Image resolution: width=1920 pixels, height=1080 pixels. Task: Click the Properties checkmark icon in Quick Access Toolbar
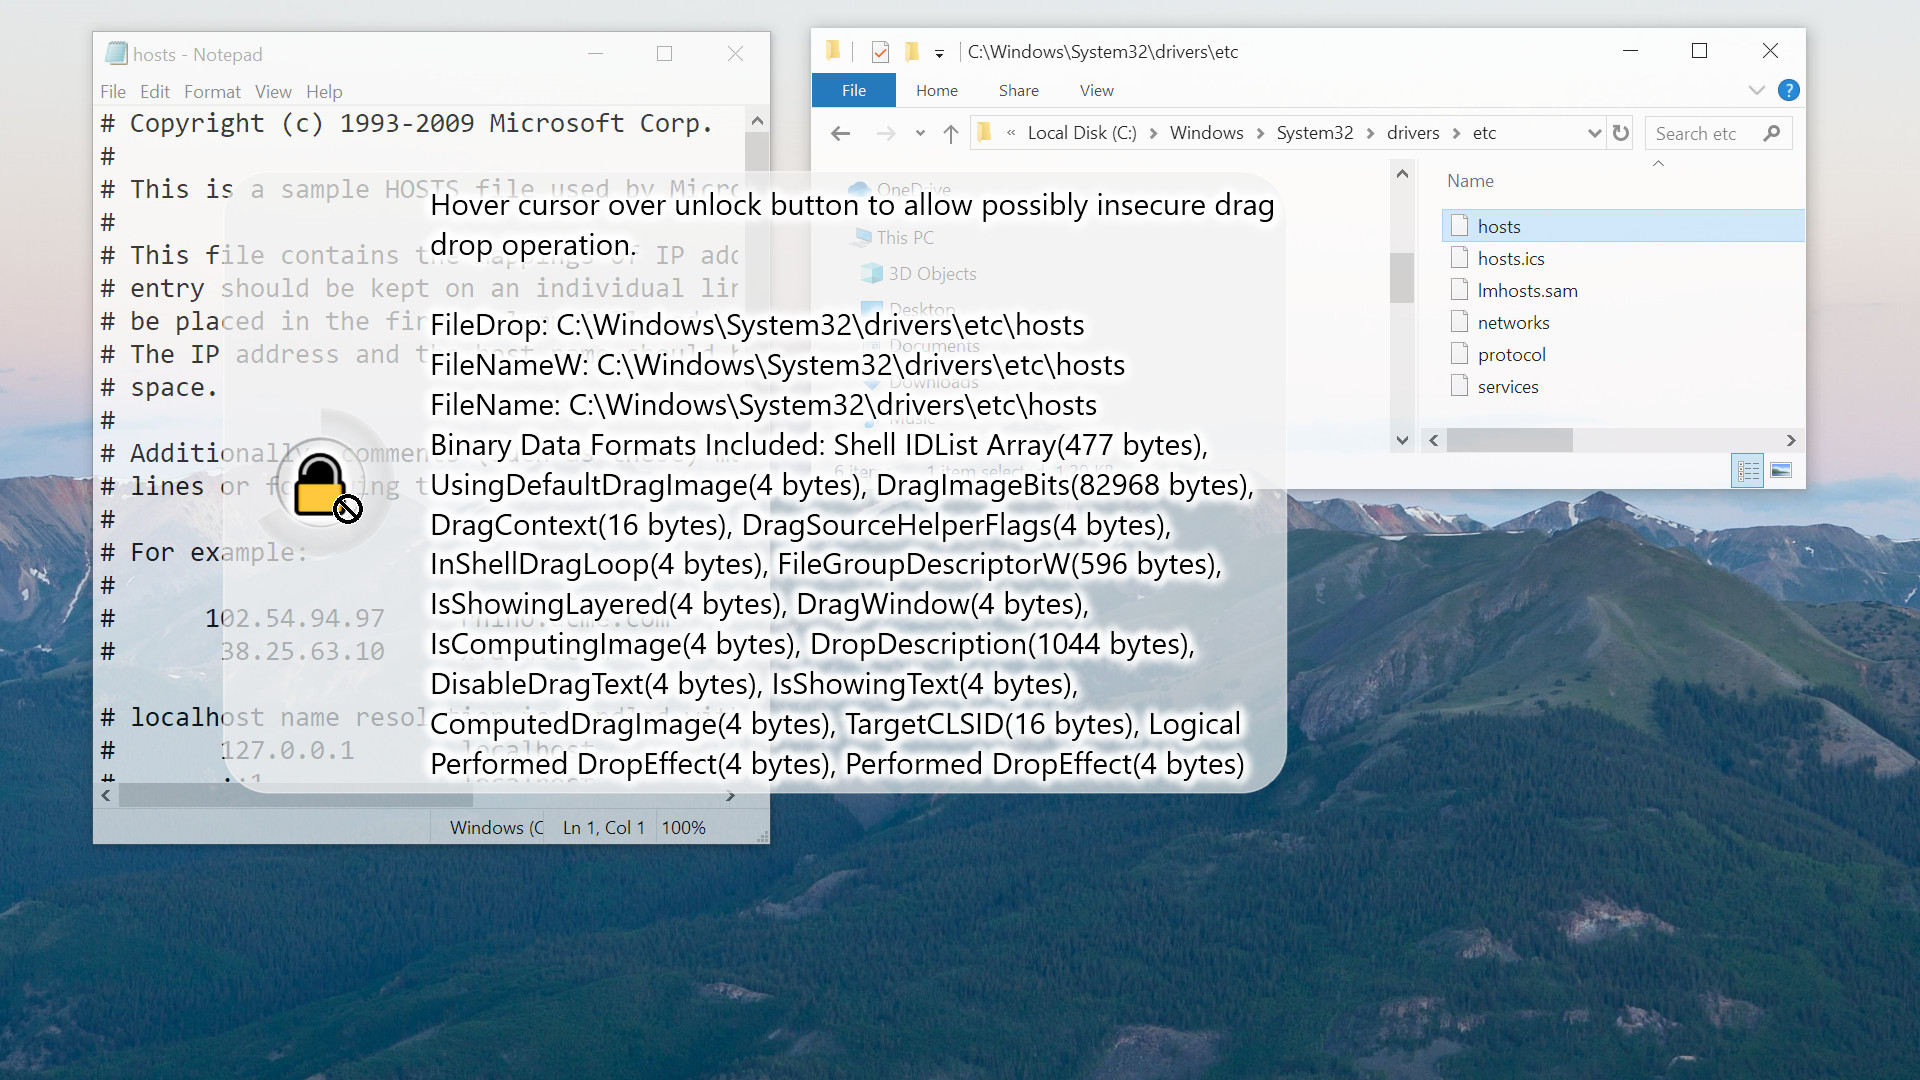point(880,51)
